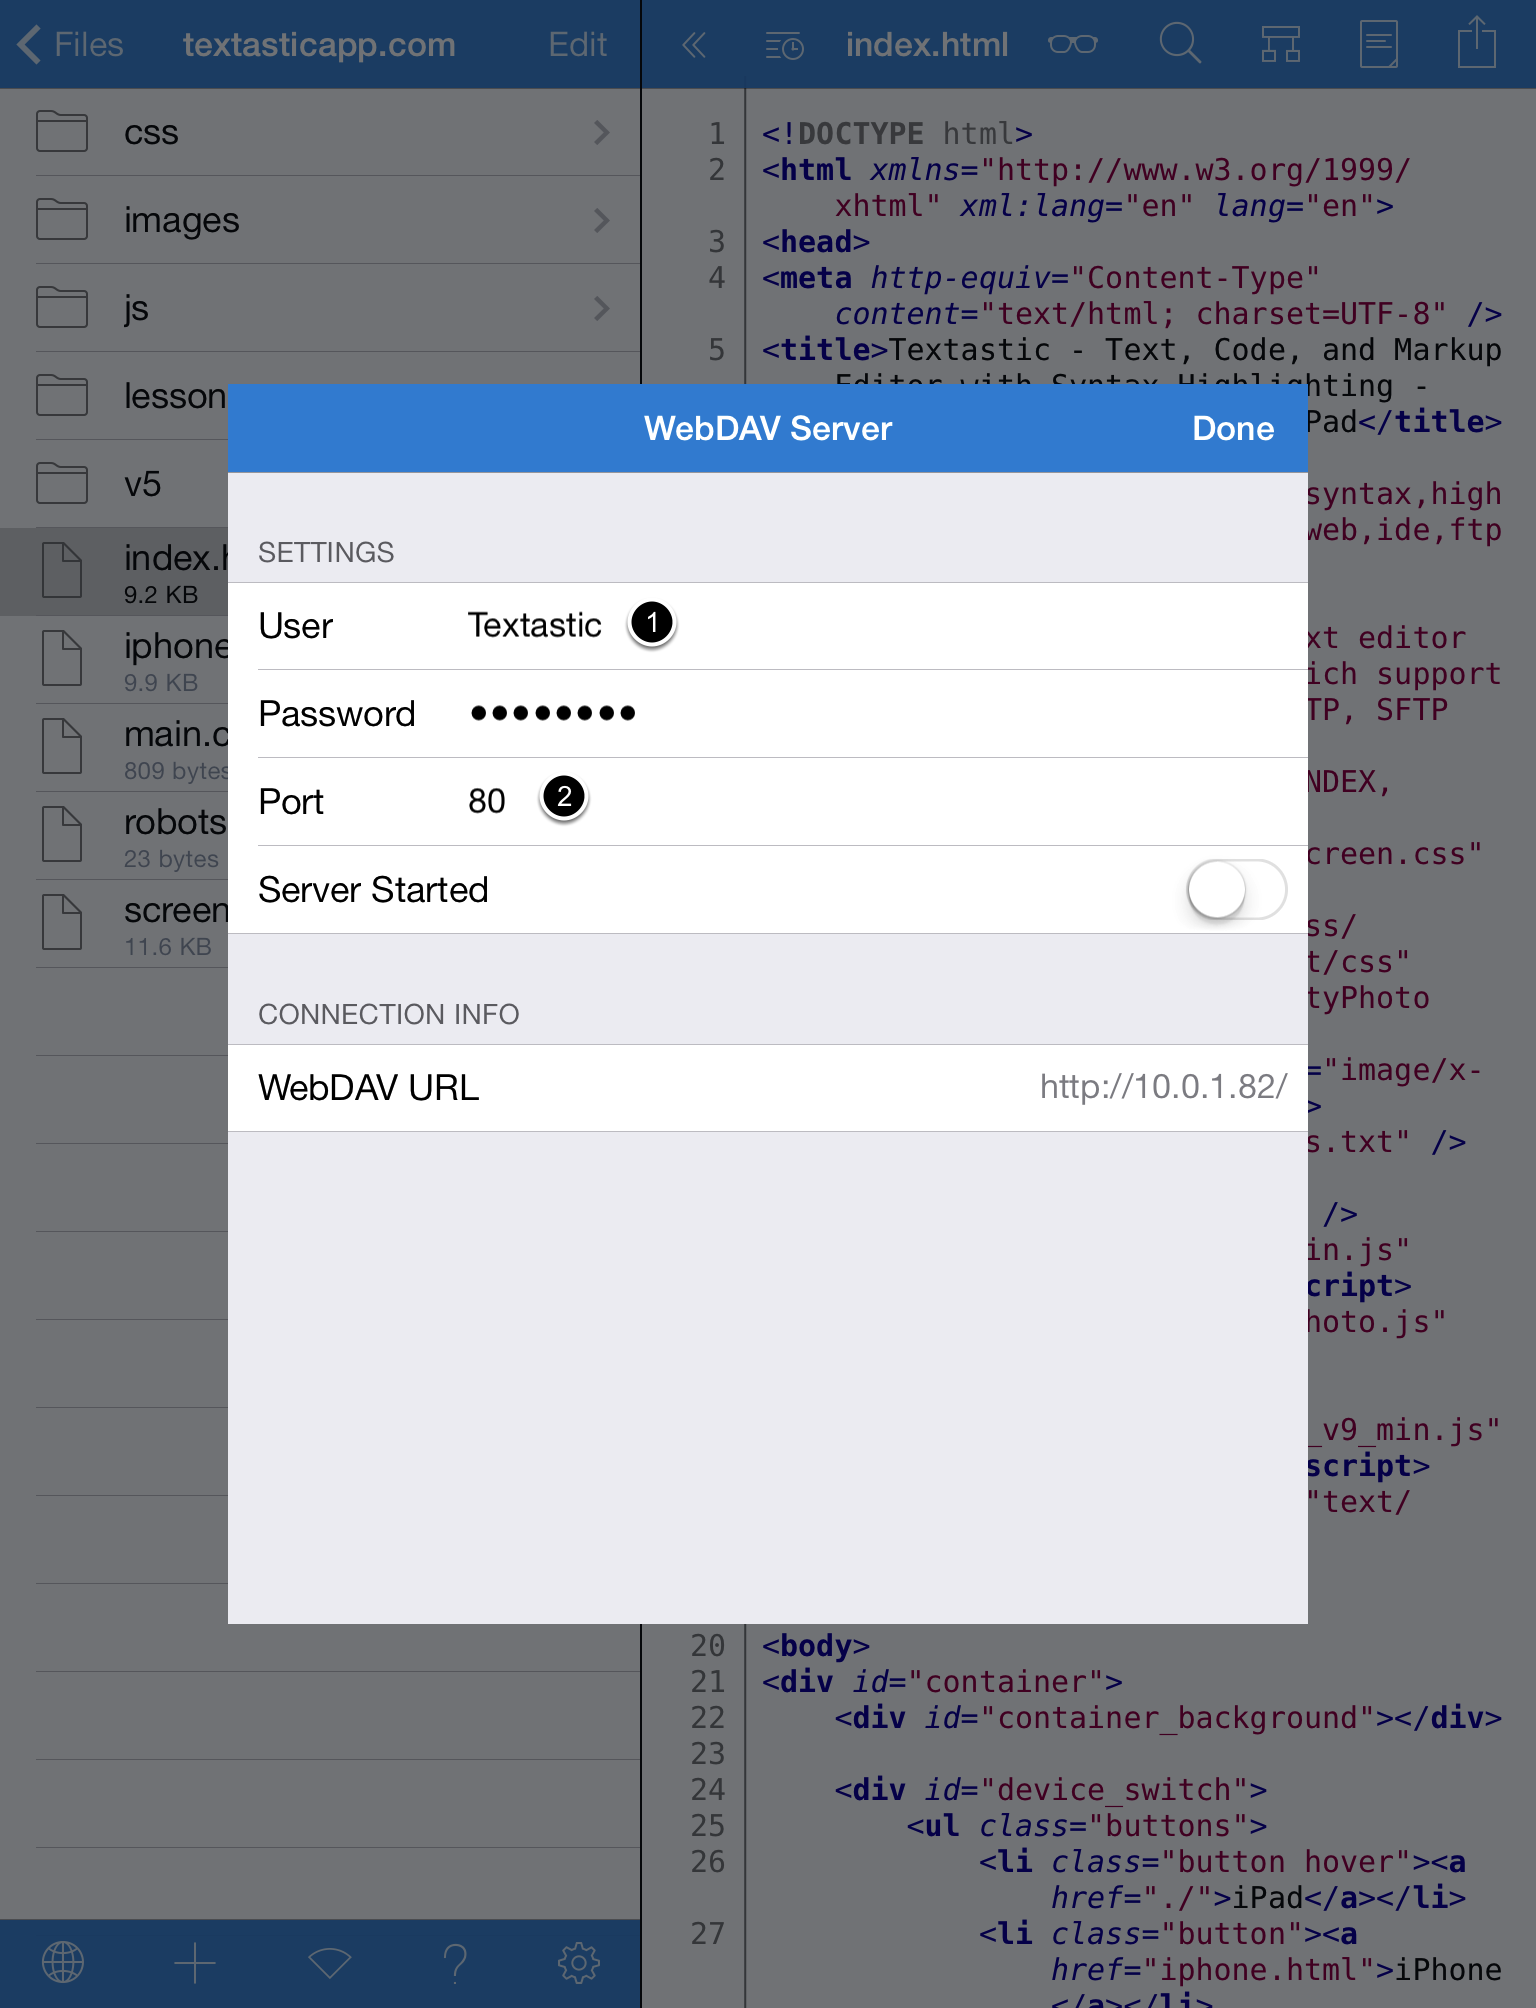Expand js folder chevron

(x=601, y=308)
